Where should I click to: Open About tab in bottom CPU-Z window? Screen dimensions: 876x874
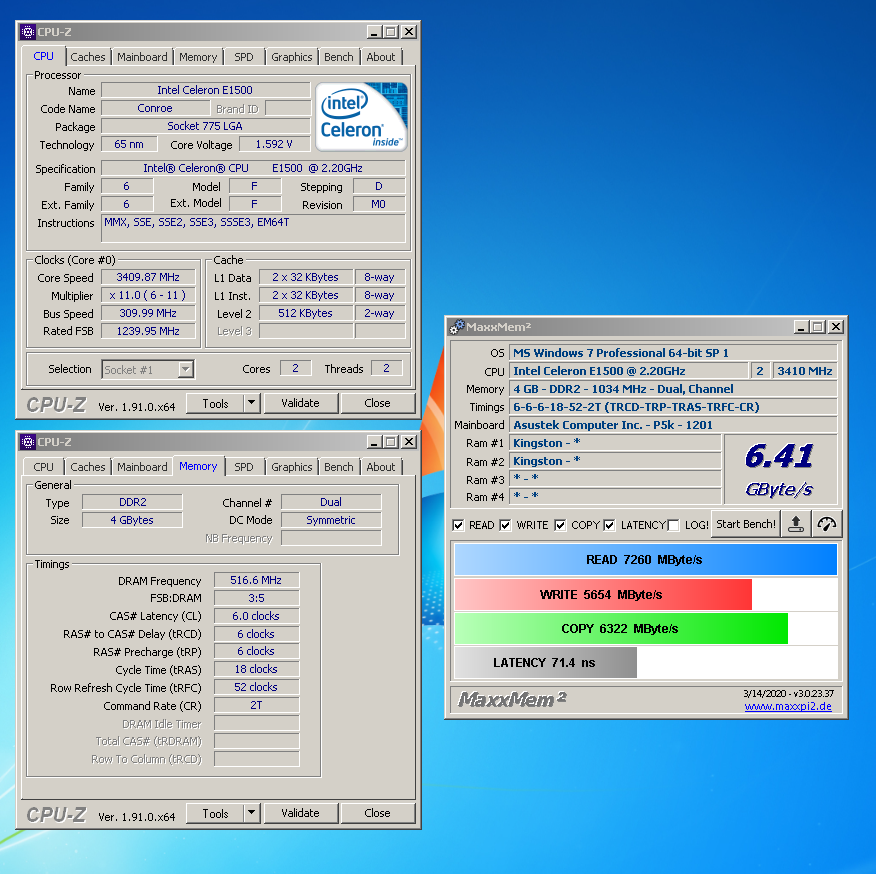click(x=380, y=467)
